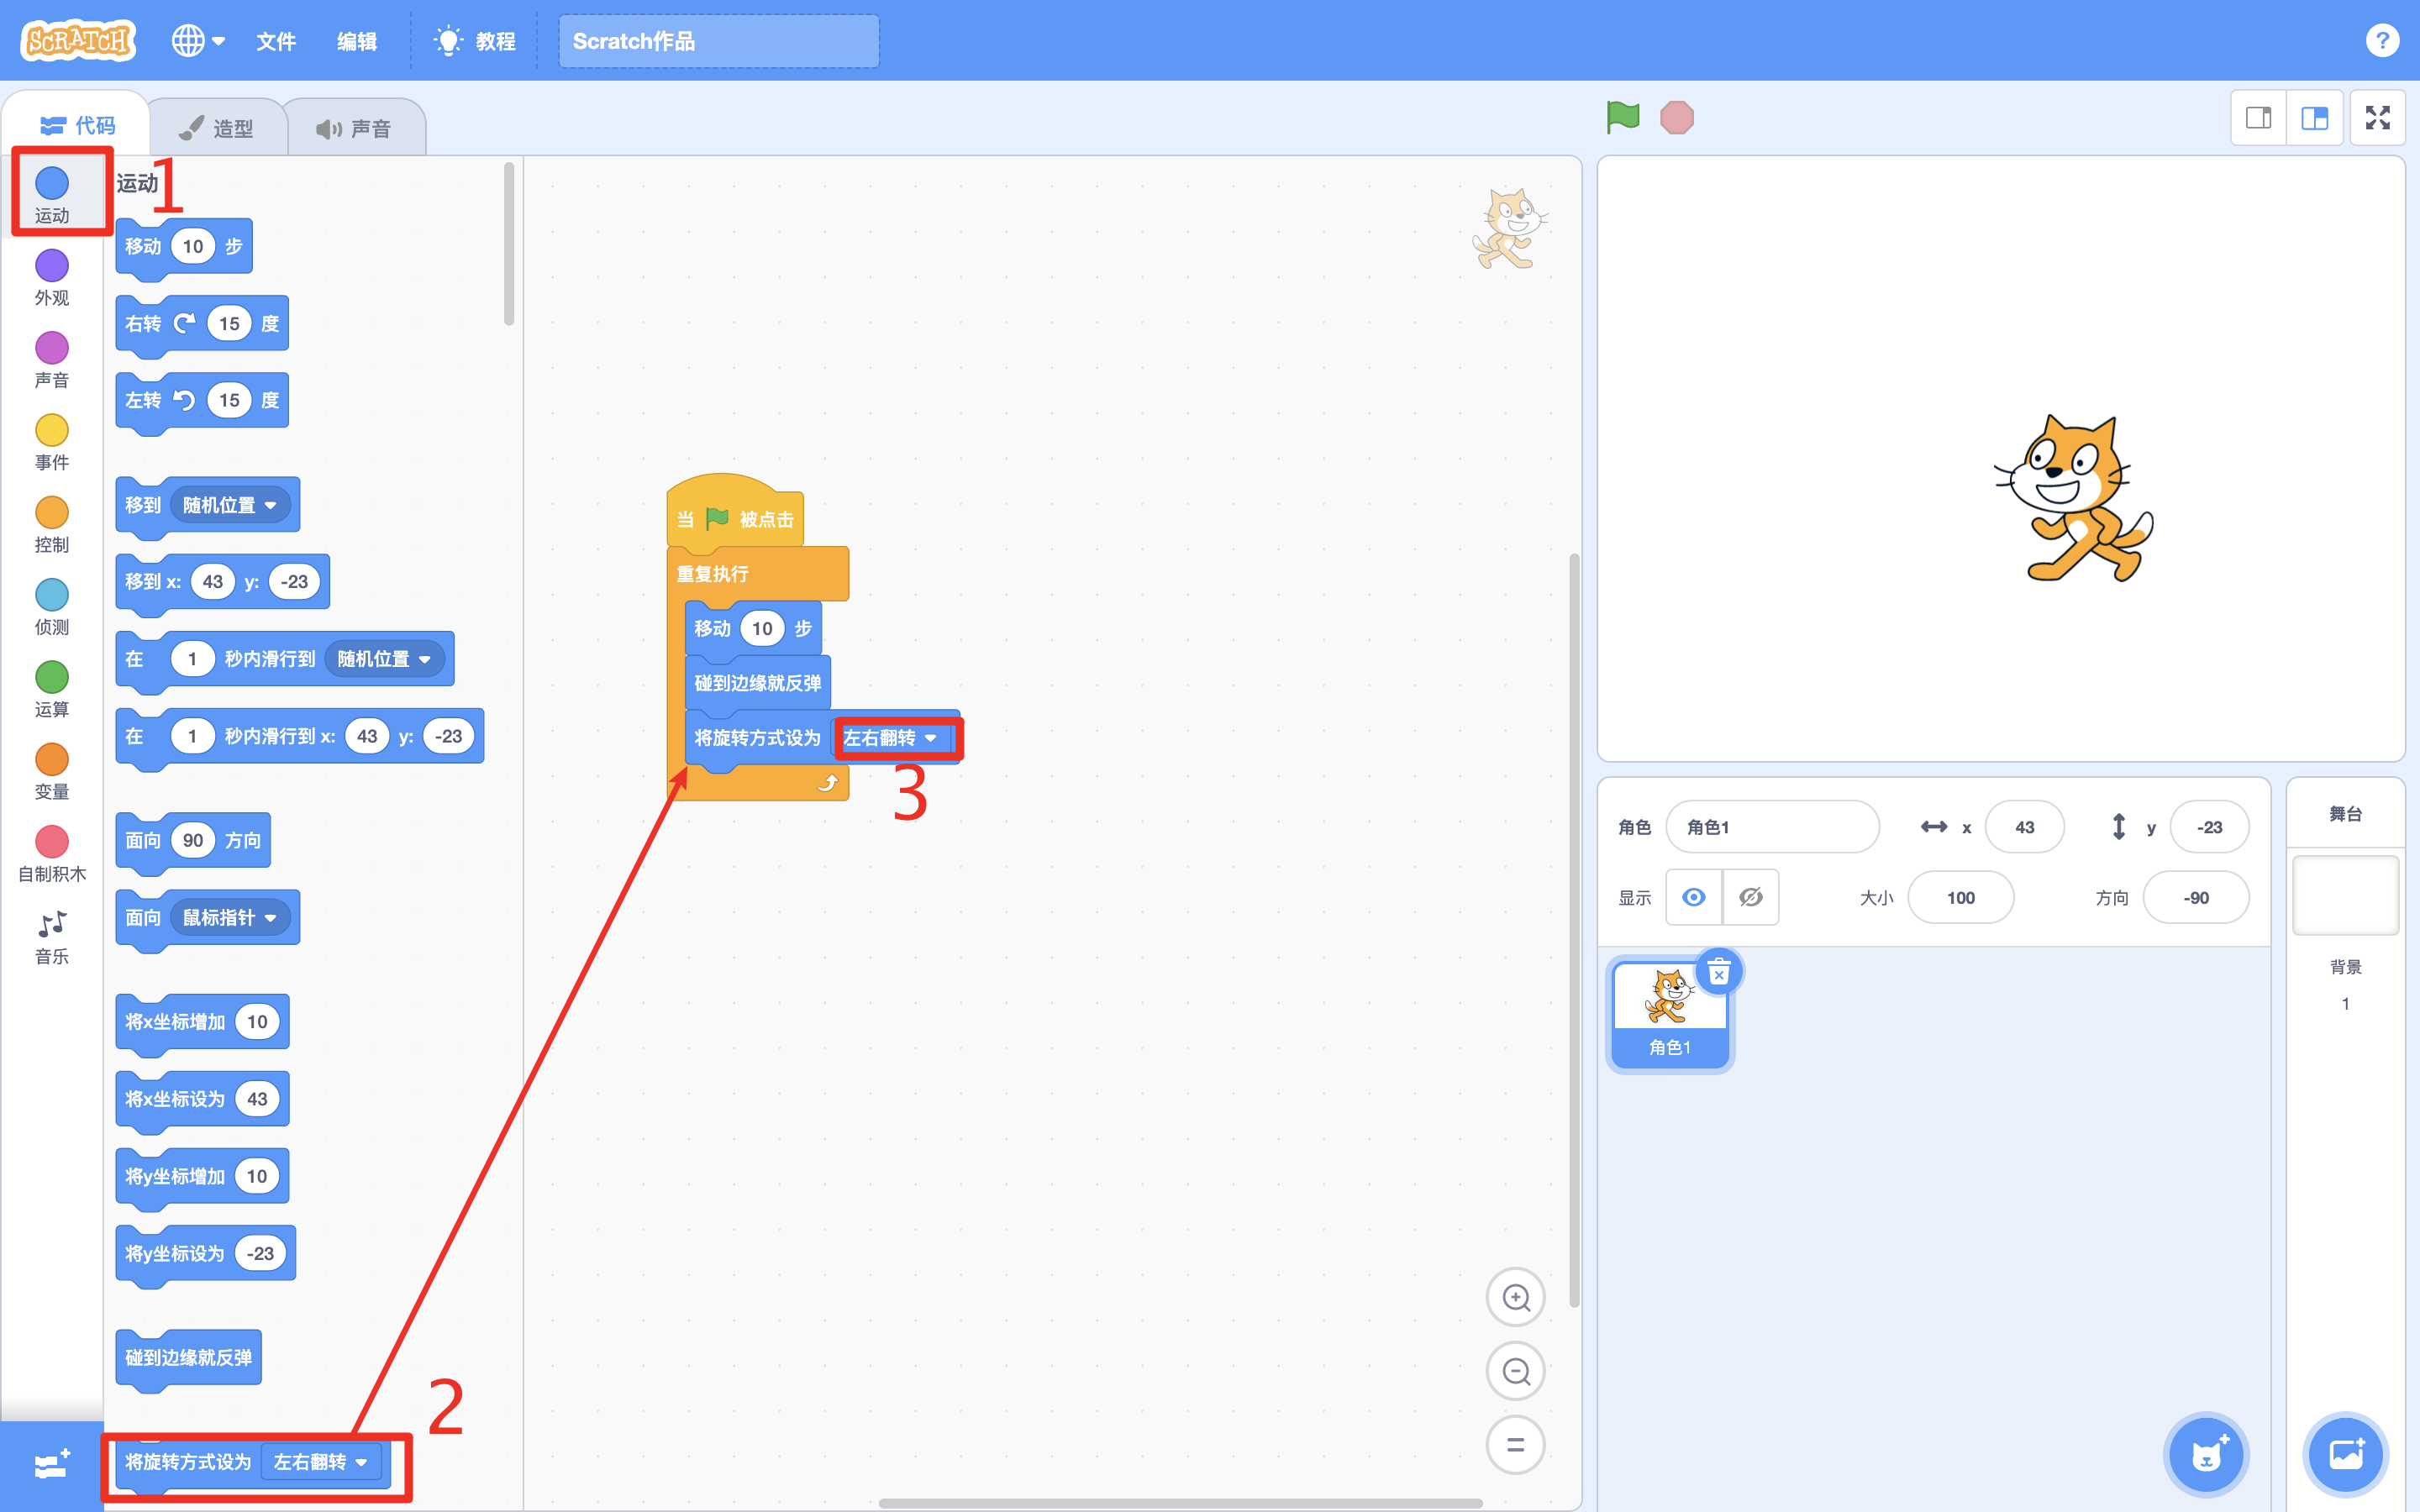Click the sprite name field 角色1

coord(1772,827)
